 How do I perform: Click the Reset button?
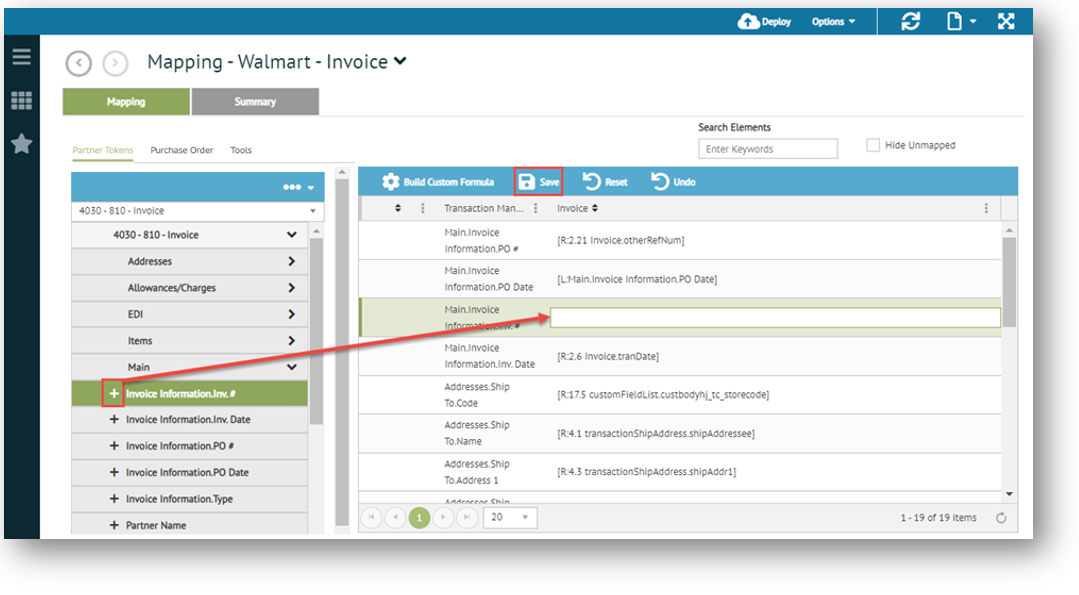coord(605,182)
